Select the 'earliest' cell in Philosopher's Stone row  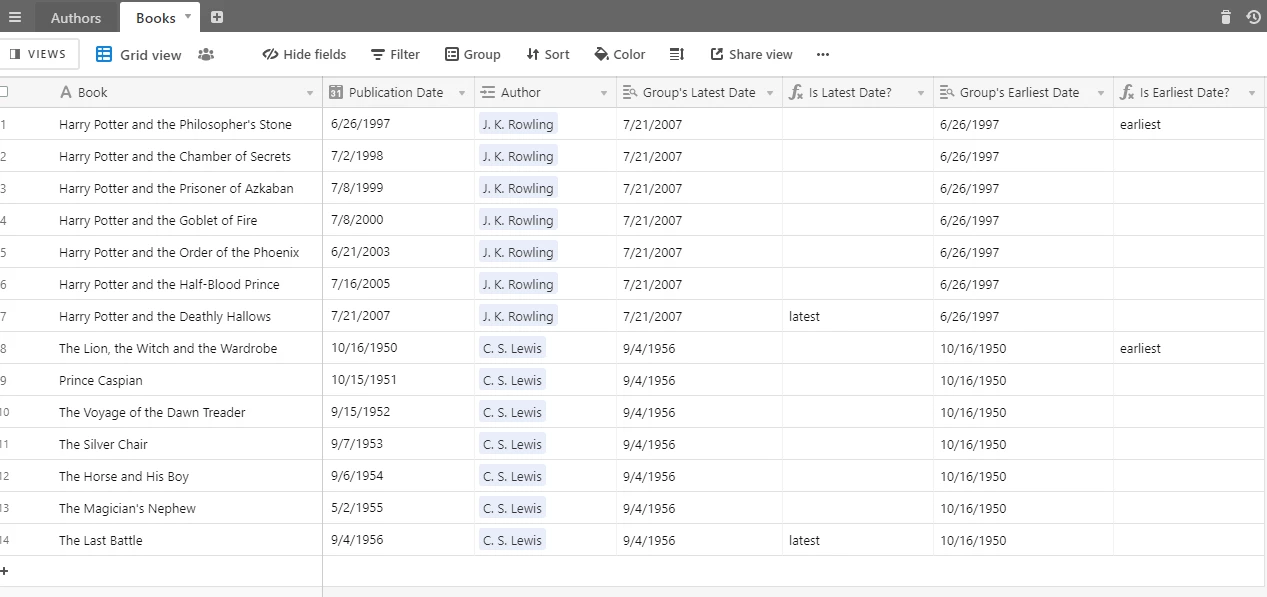[x=1189, y=124]
